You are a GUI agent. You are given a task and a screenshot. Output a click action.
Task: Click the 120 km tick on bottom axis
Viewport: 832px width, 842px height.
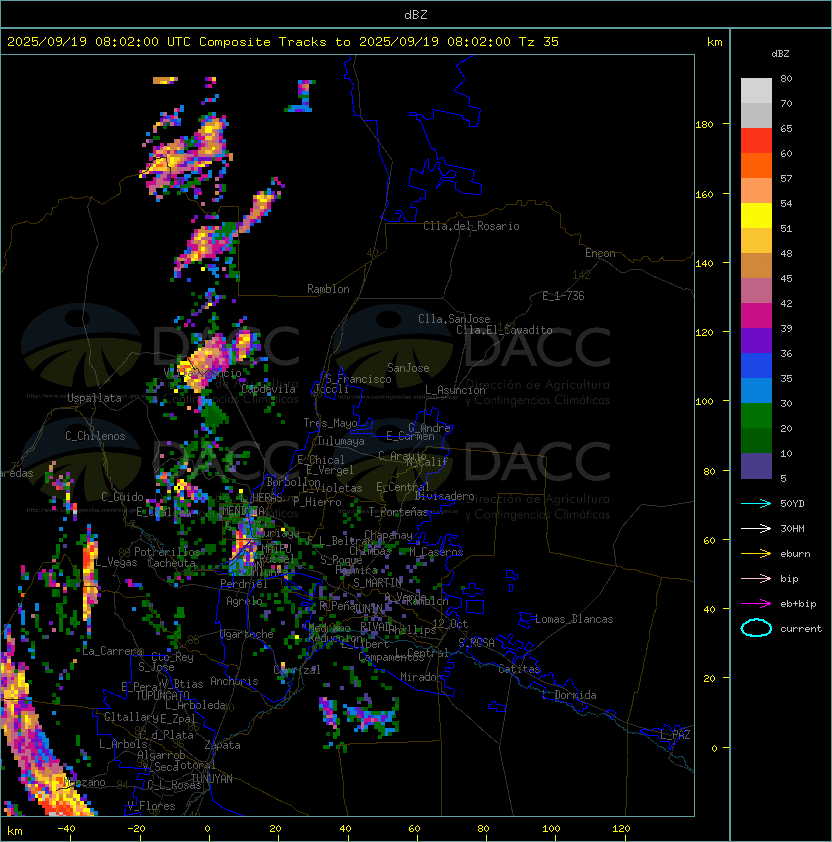tap(621, 829)
